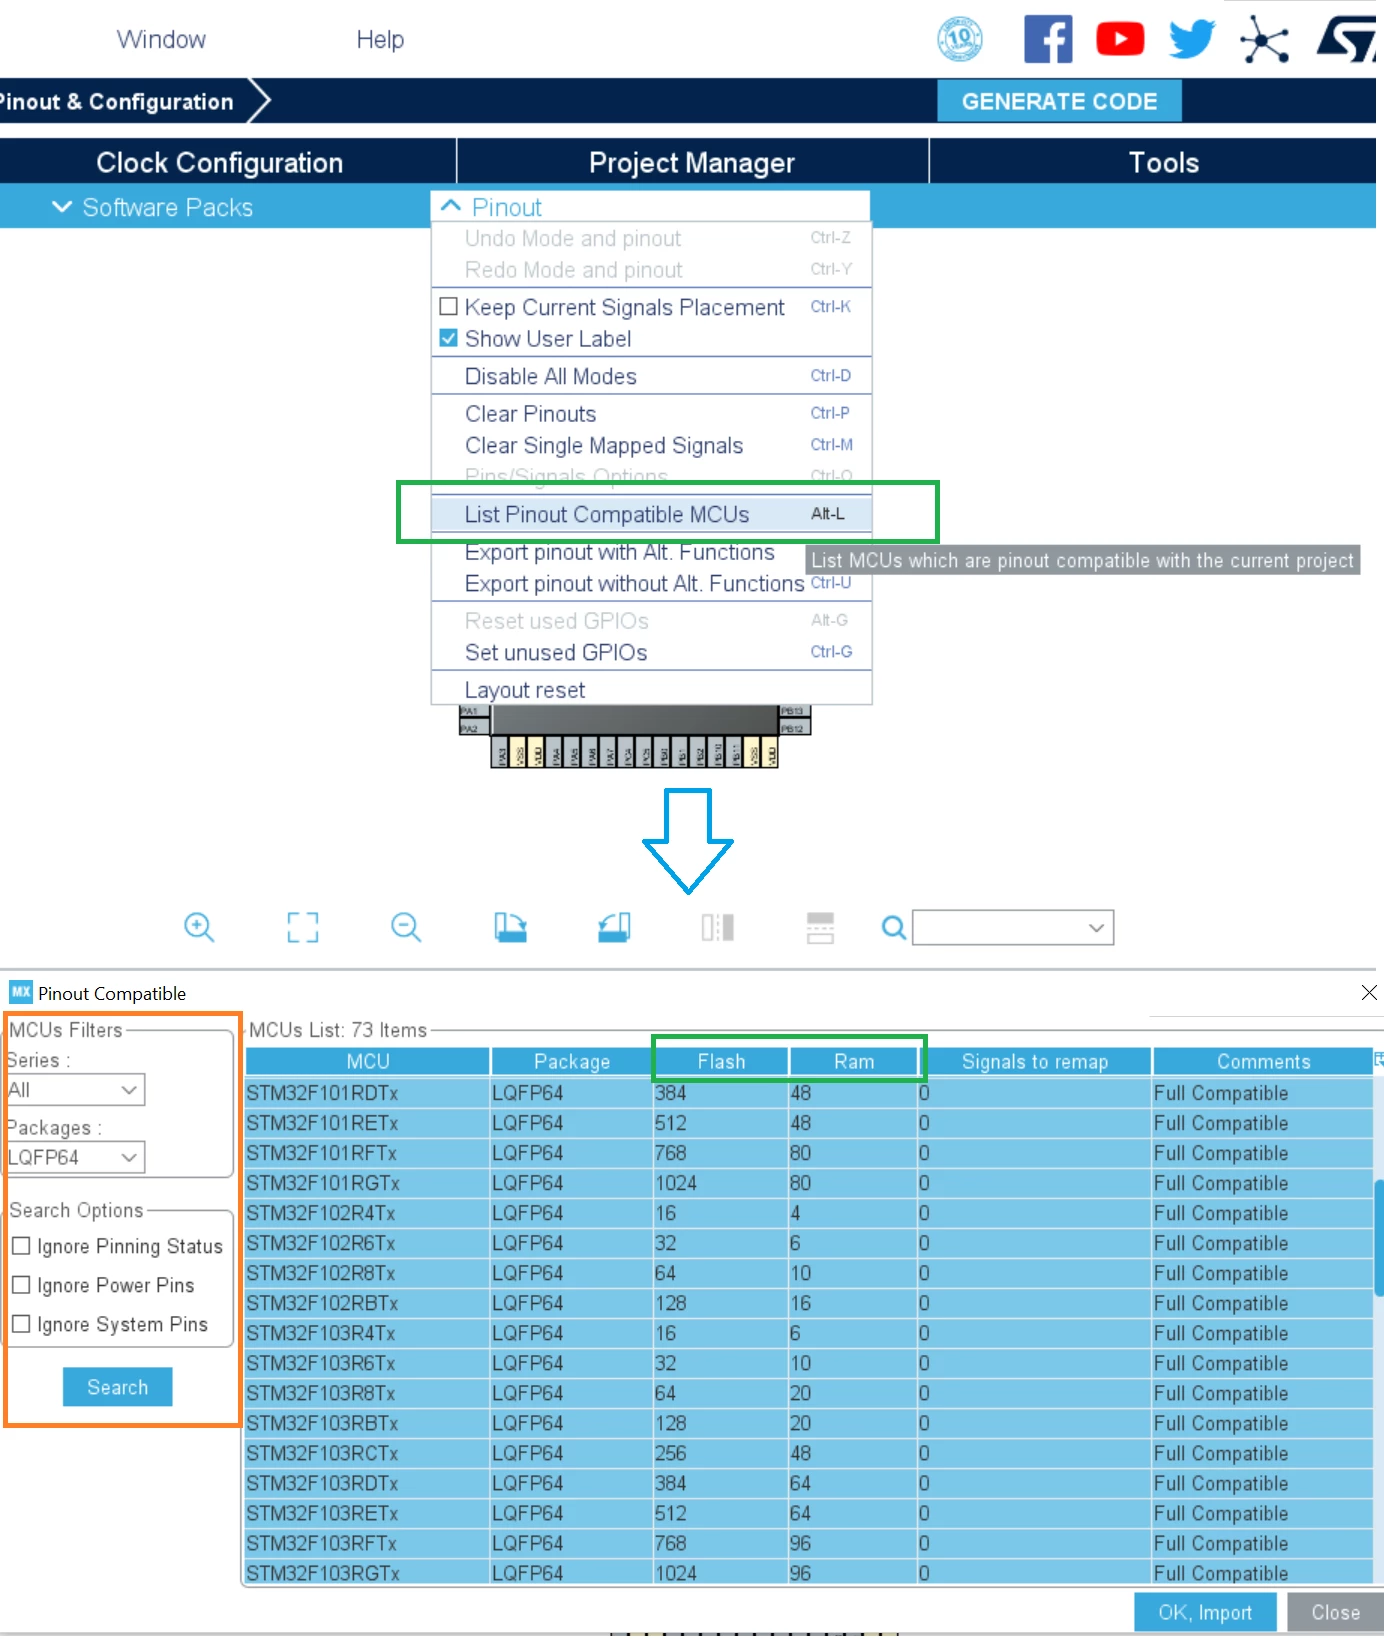
Task: Open the pin search combo box
Action: 1013,927
